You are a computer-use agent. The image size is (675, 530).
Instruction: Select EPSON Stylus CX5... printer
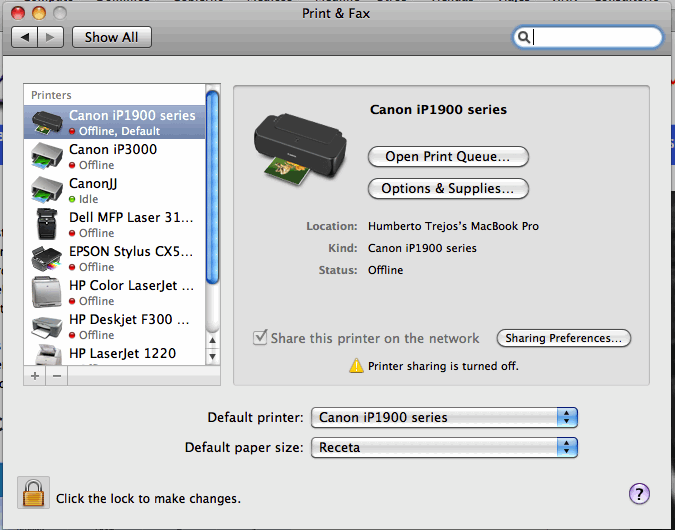tap(115, 258)
